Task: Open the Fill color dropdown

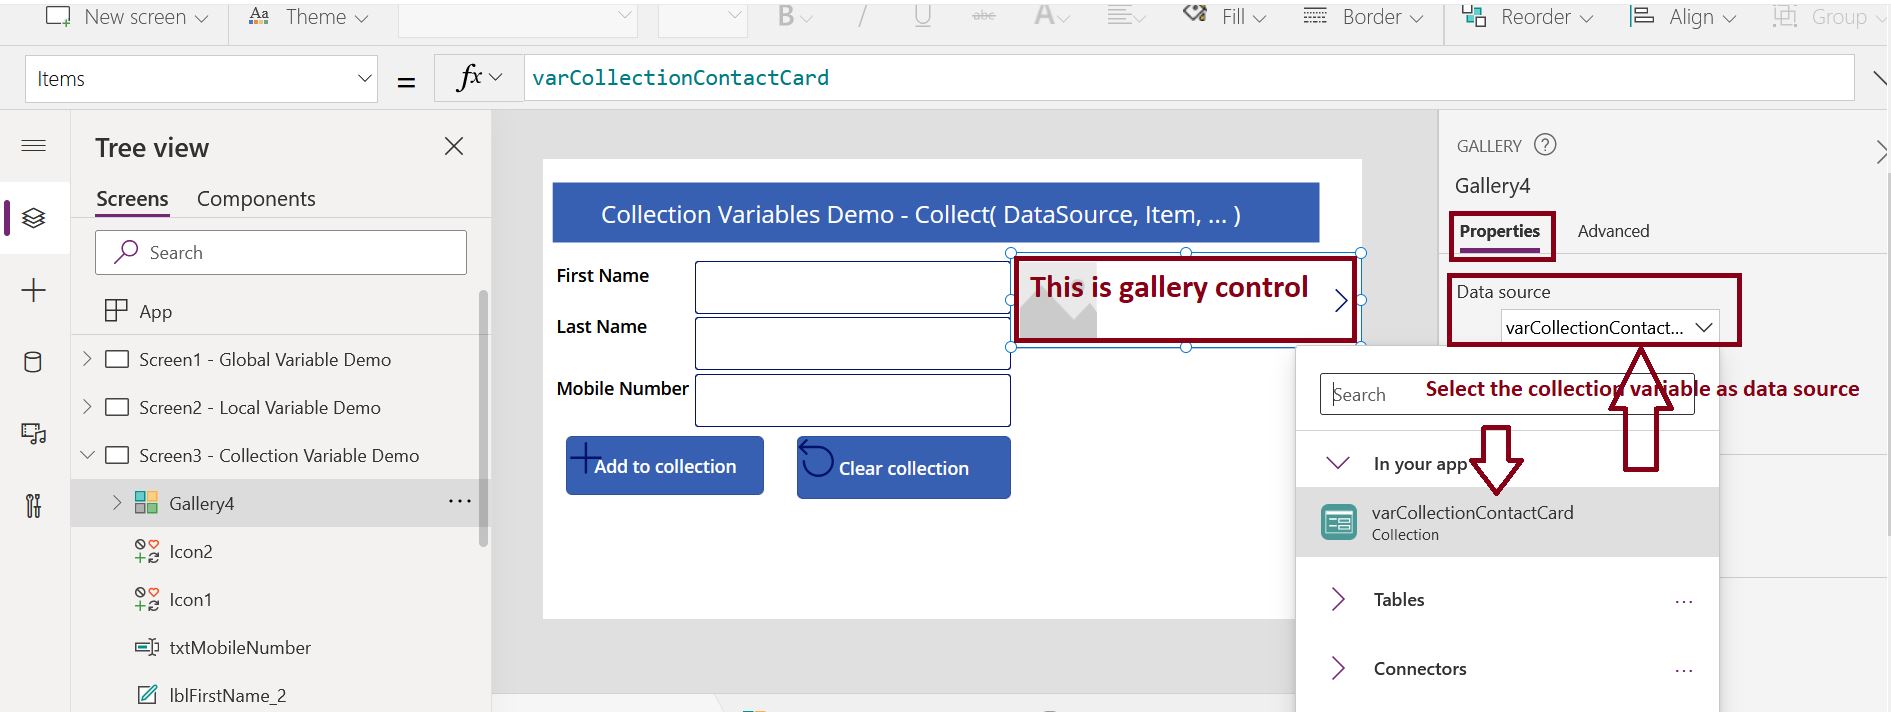Action: pos(1225,17)
